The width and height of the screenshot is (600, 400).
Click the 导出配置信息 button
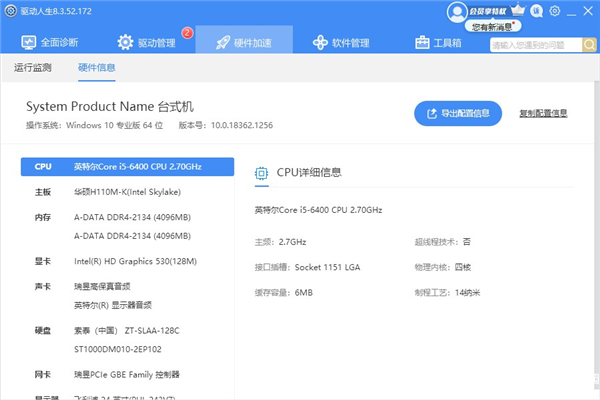[458, 113]
